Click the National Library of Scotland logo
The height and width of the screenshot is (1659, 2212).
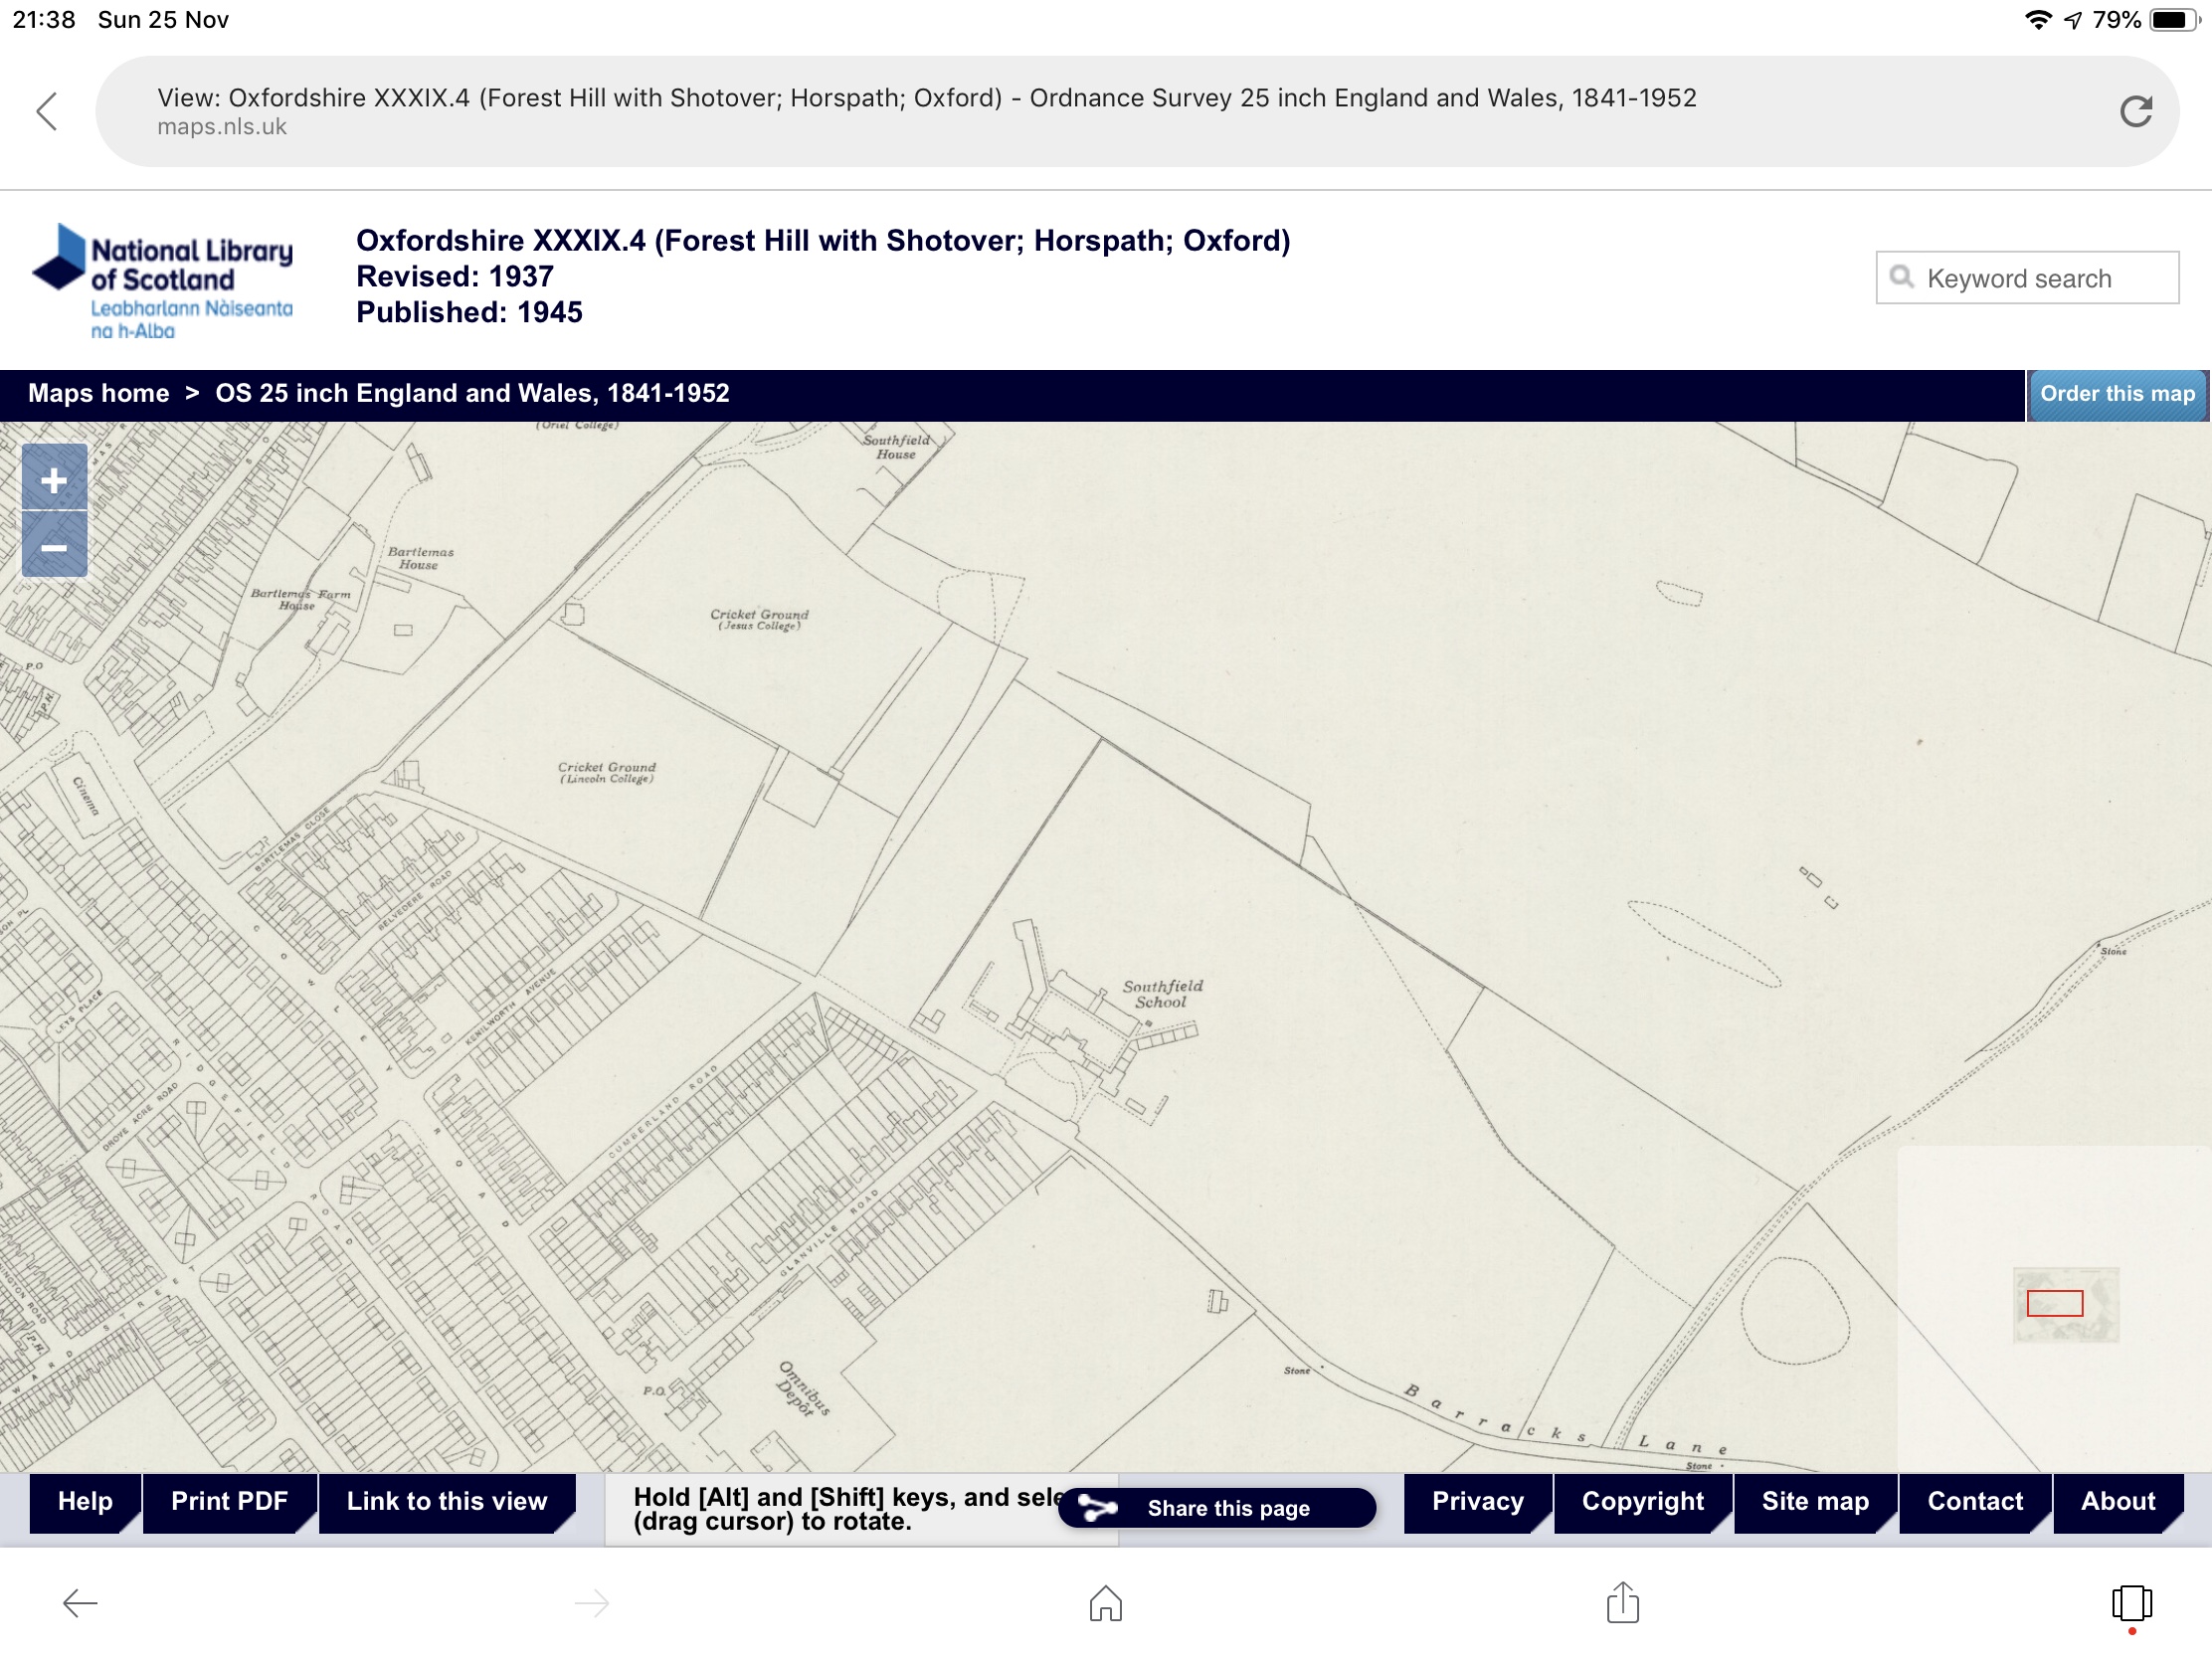pos(163,281)
